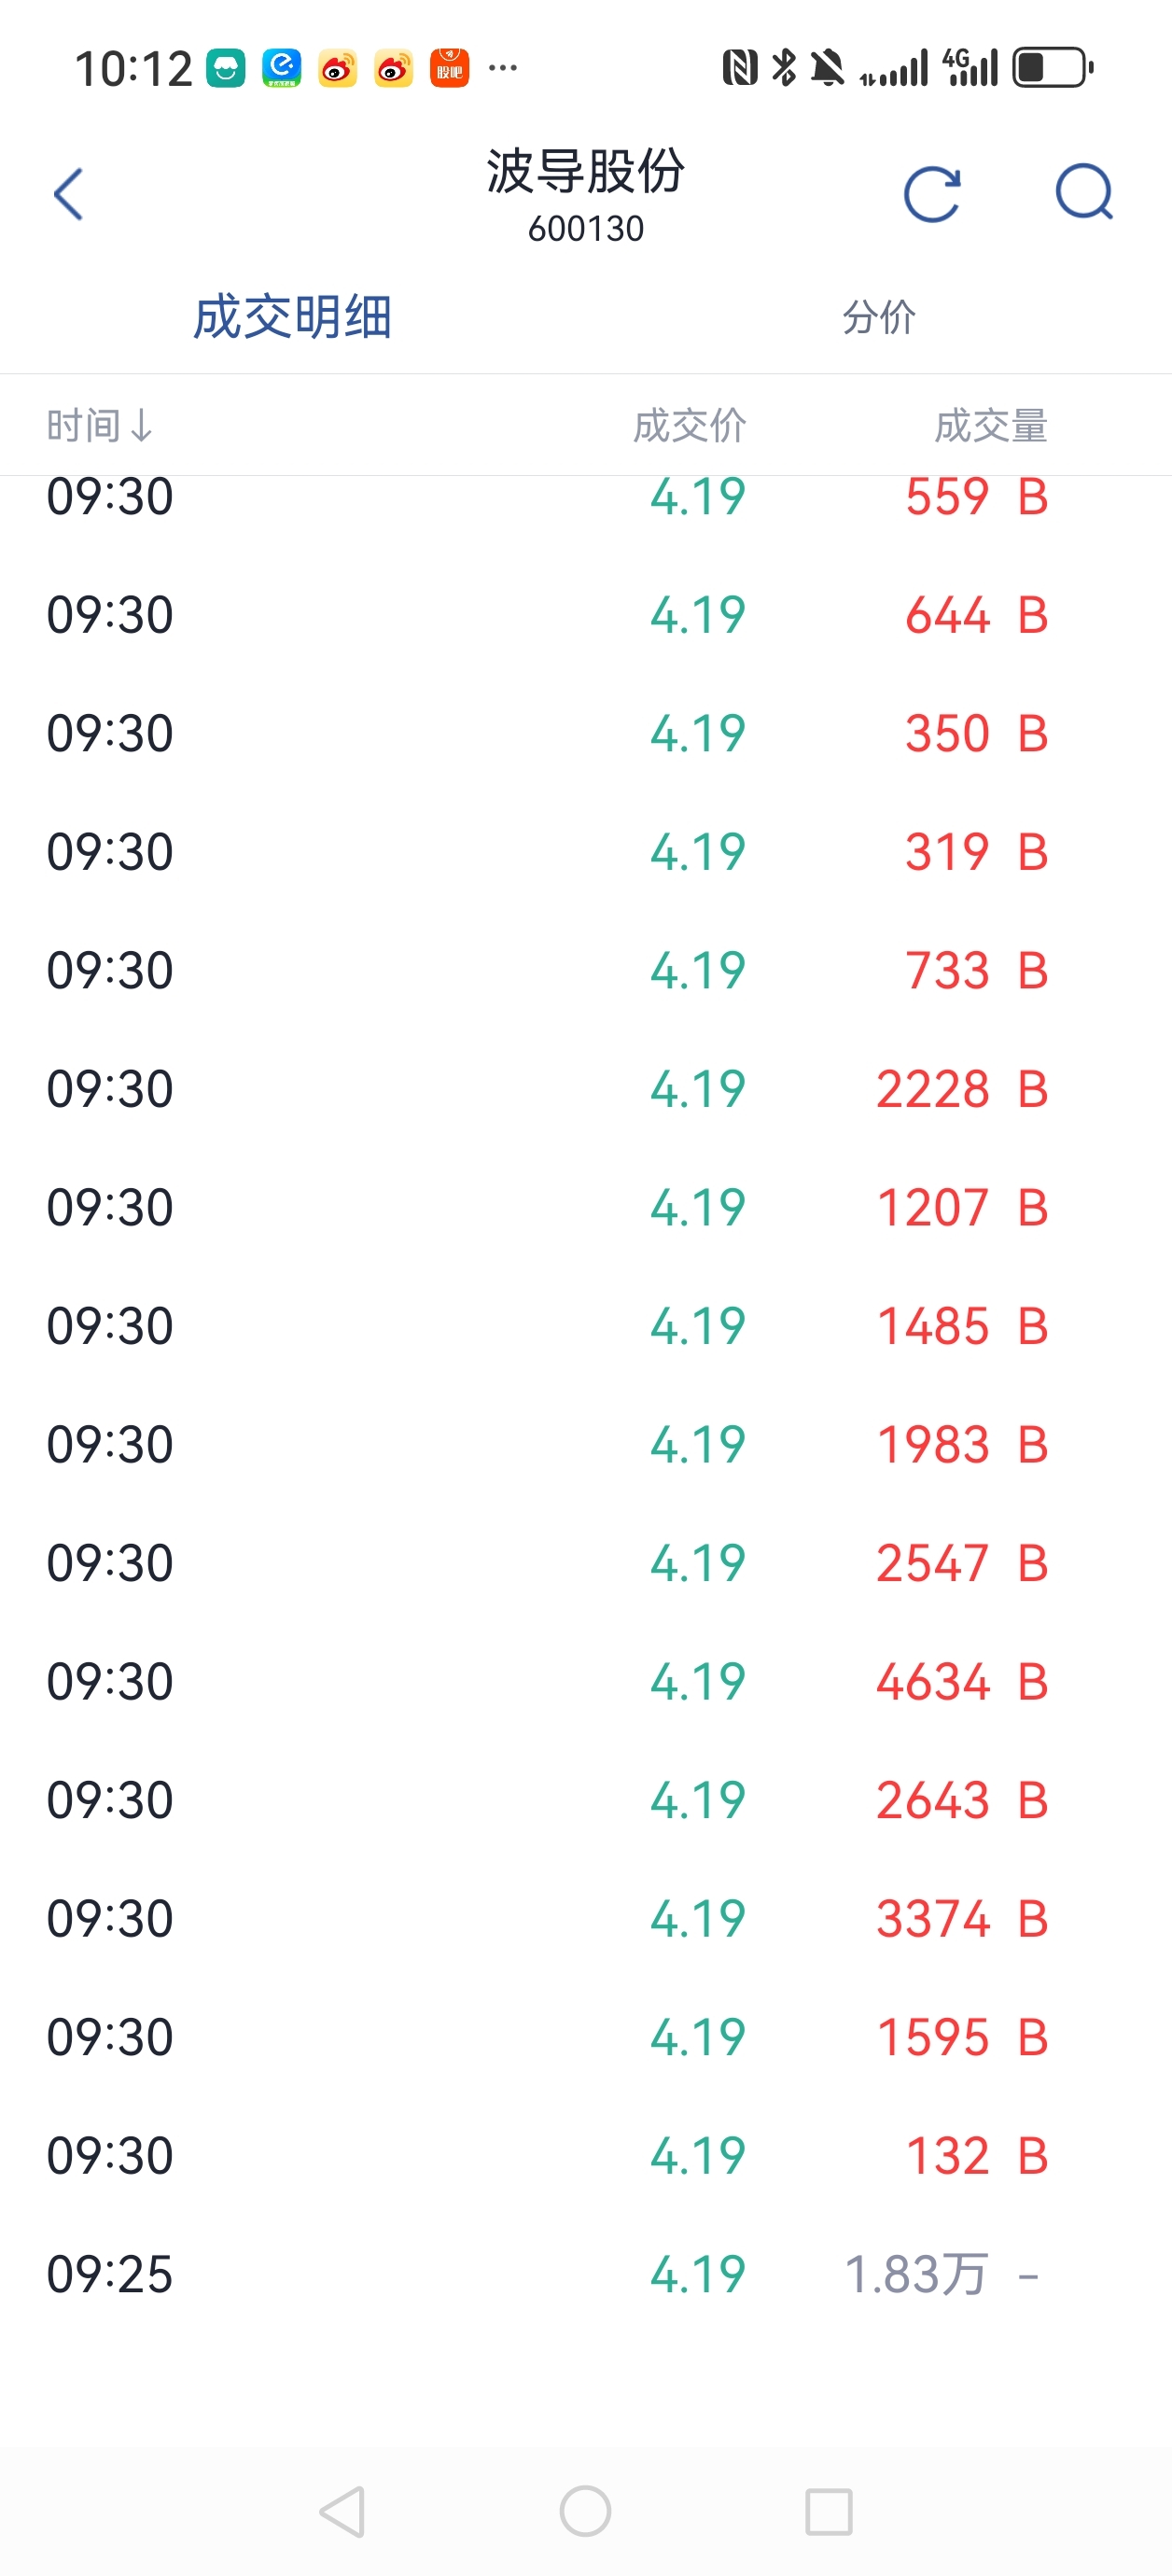Open the stock search icon
Viewport: 1172px width, 2576px height.
click(x=1084, y=191)
